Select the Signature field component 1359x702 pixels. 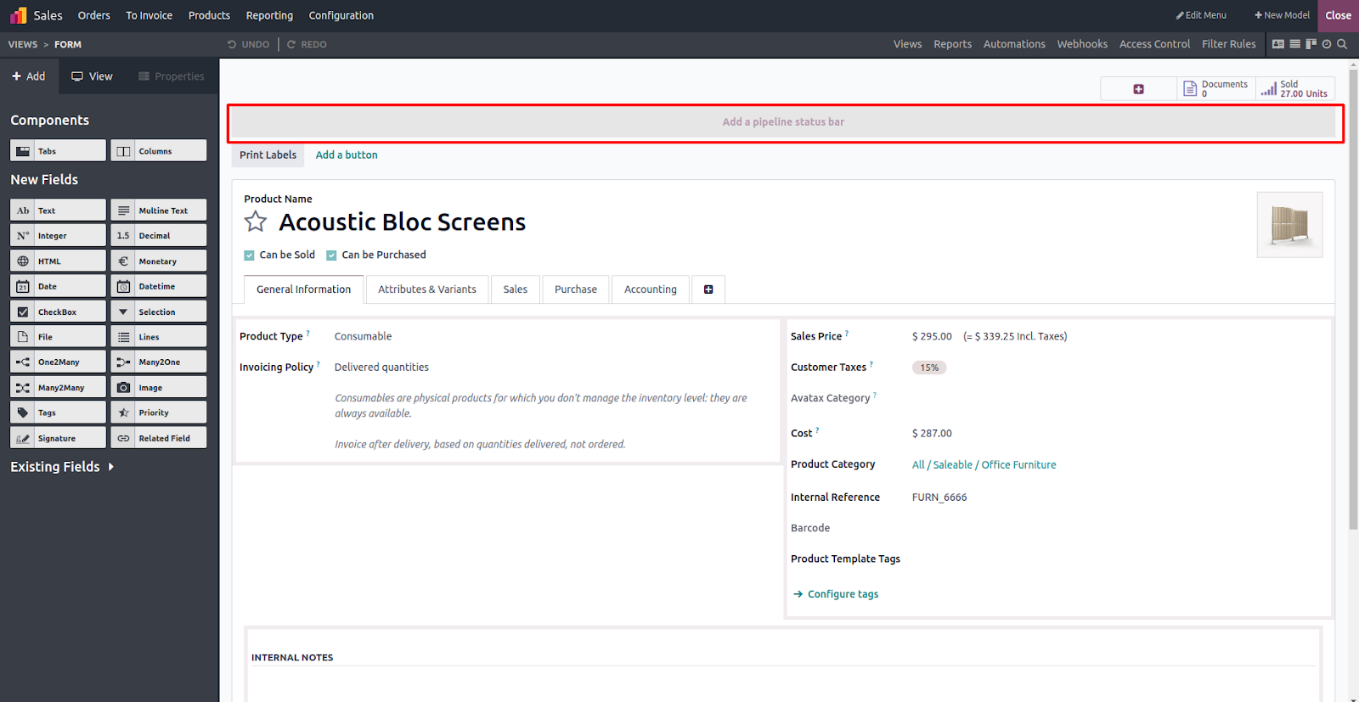click(x=57, y=438)
